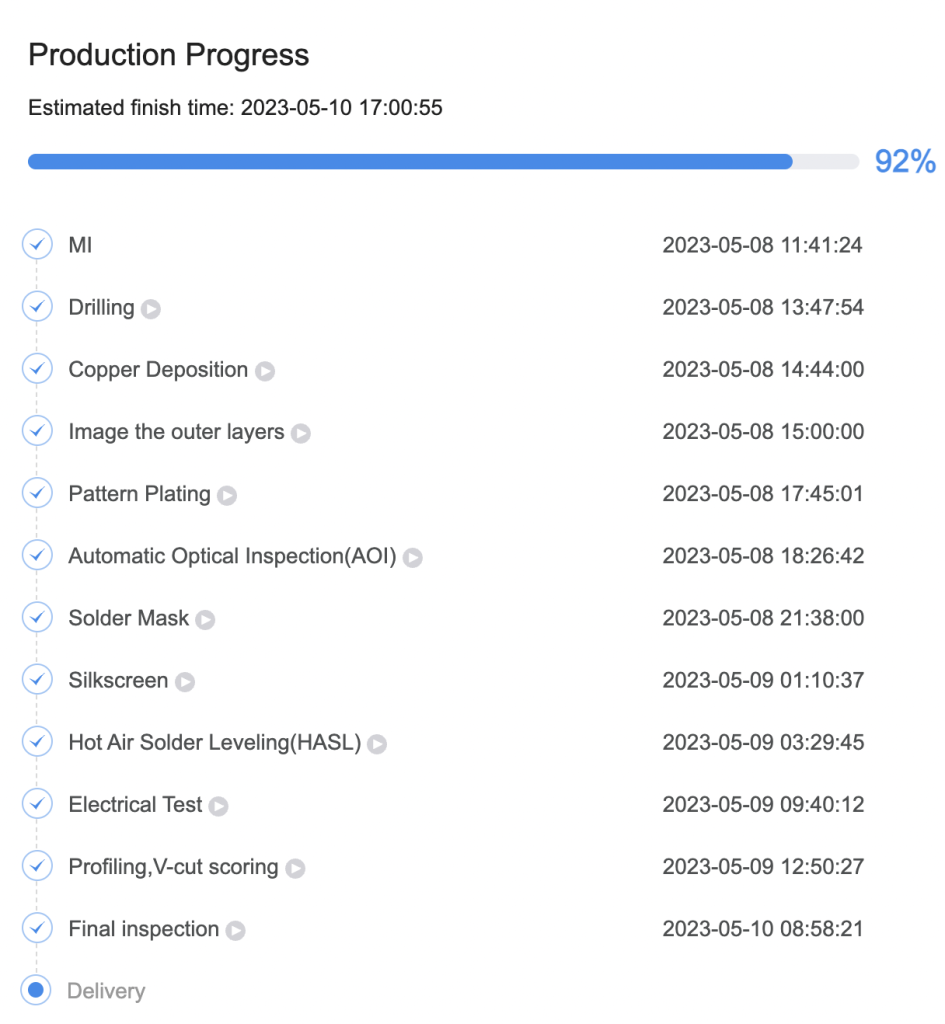The height and width of the screenshot is (1024, 945).
Task: Play the Automatic Optical Inspection(AOI) video
Action: point(412,558)
